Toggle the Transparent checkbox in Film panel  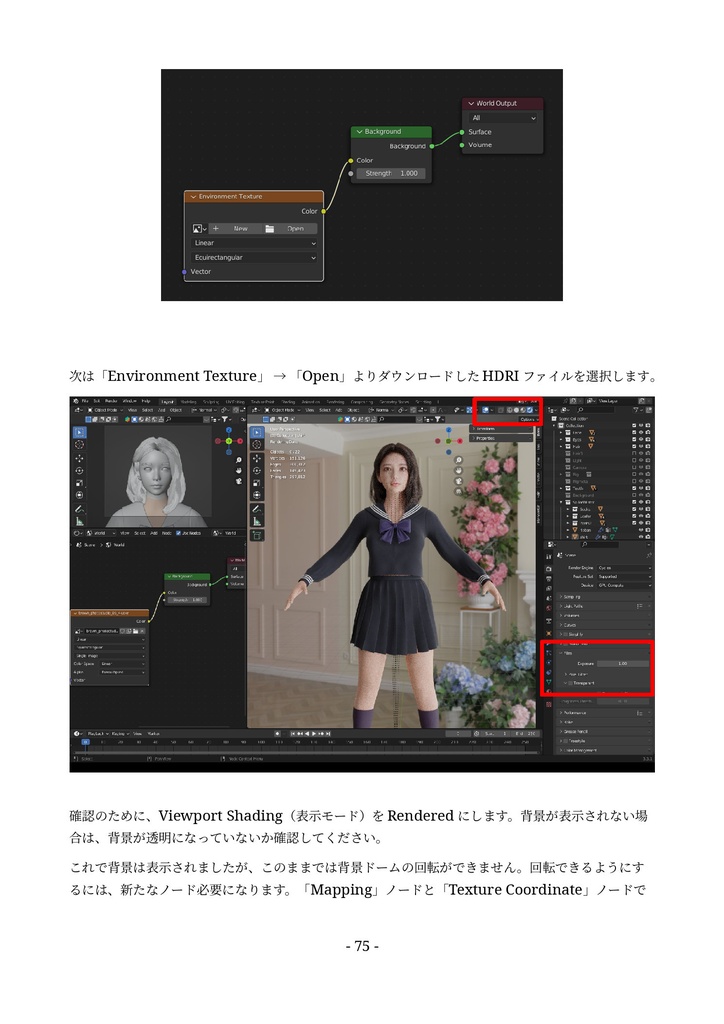[573, 683]
